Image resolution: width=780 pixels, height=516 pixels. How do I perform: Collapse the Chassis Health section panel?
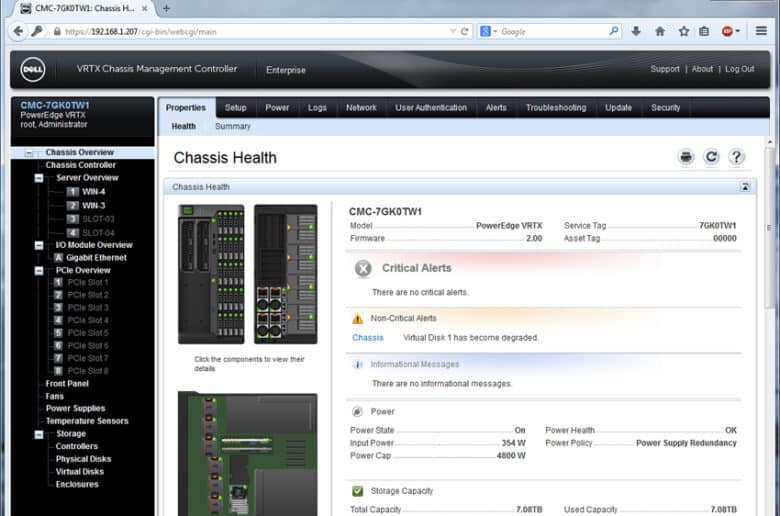pyautogui.click(x=745, y=187)
